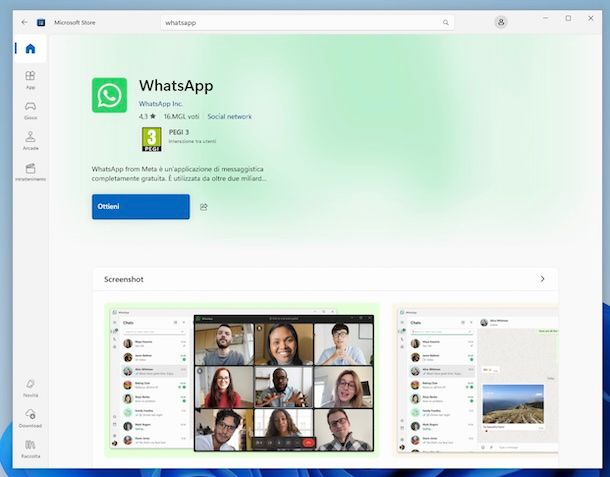Share the WhatsApp app page

pos(203,207)
